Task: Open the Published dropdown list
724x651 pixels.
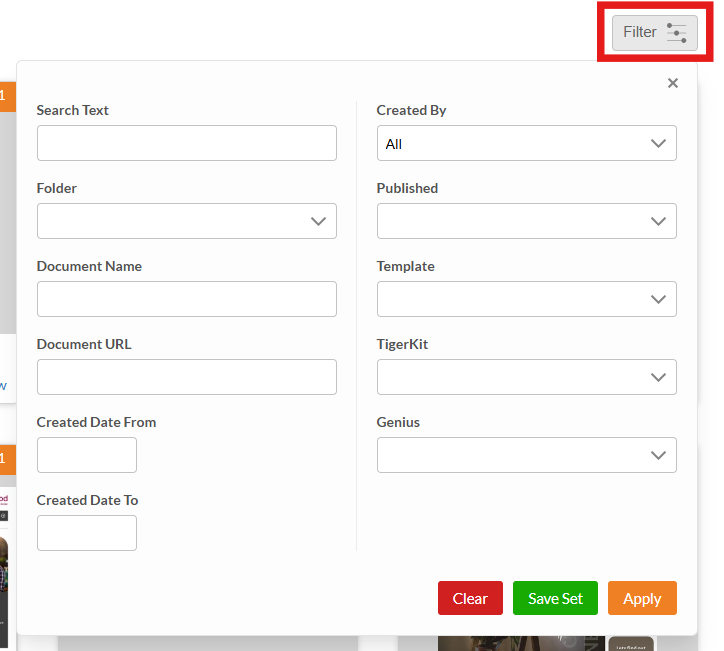Action: [x=526, y=221]
